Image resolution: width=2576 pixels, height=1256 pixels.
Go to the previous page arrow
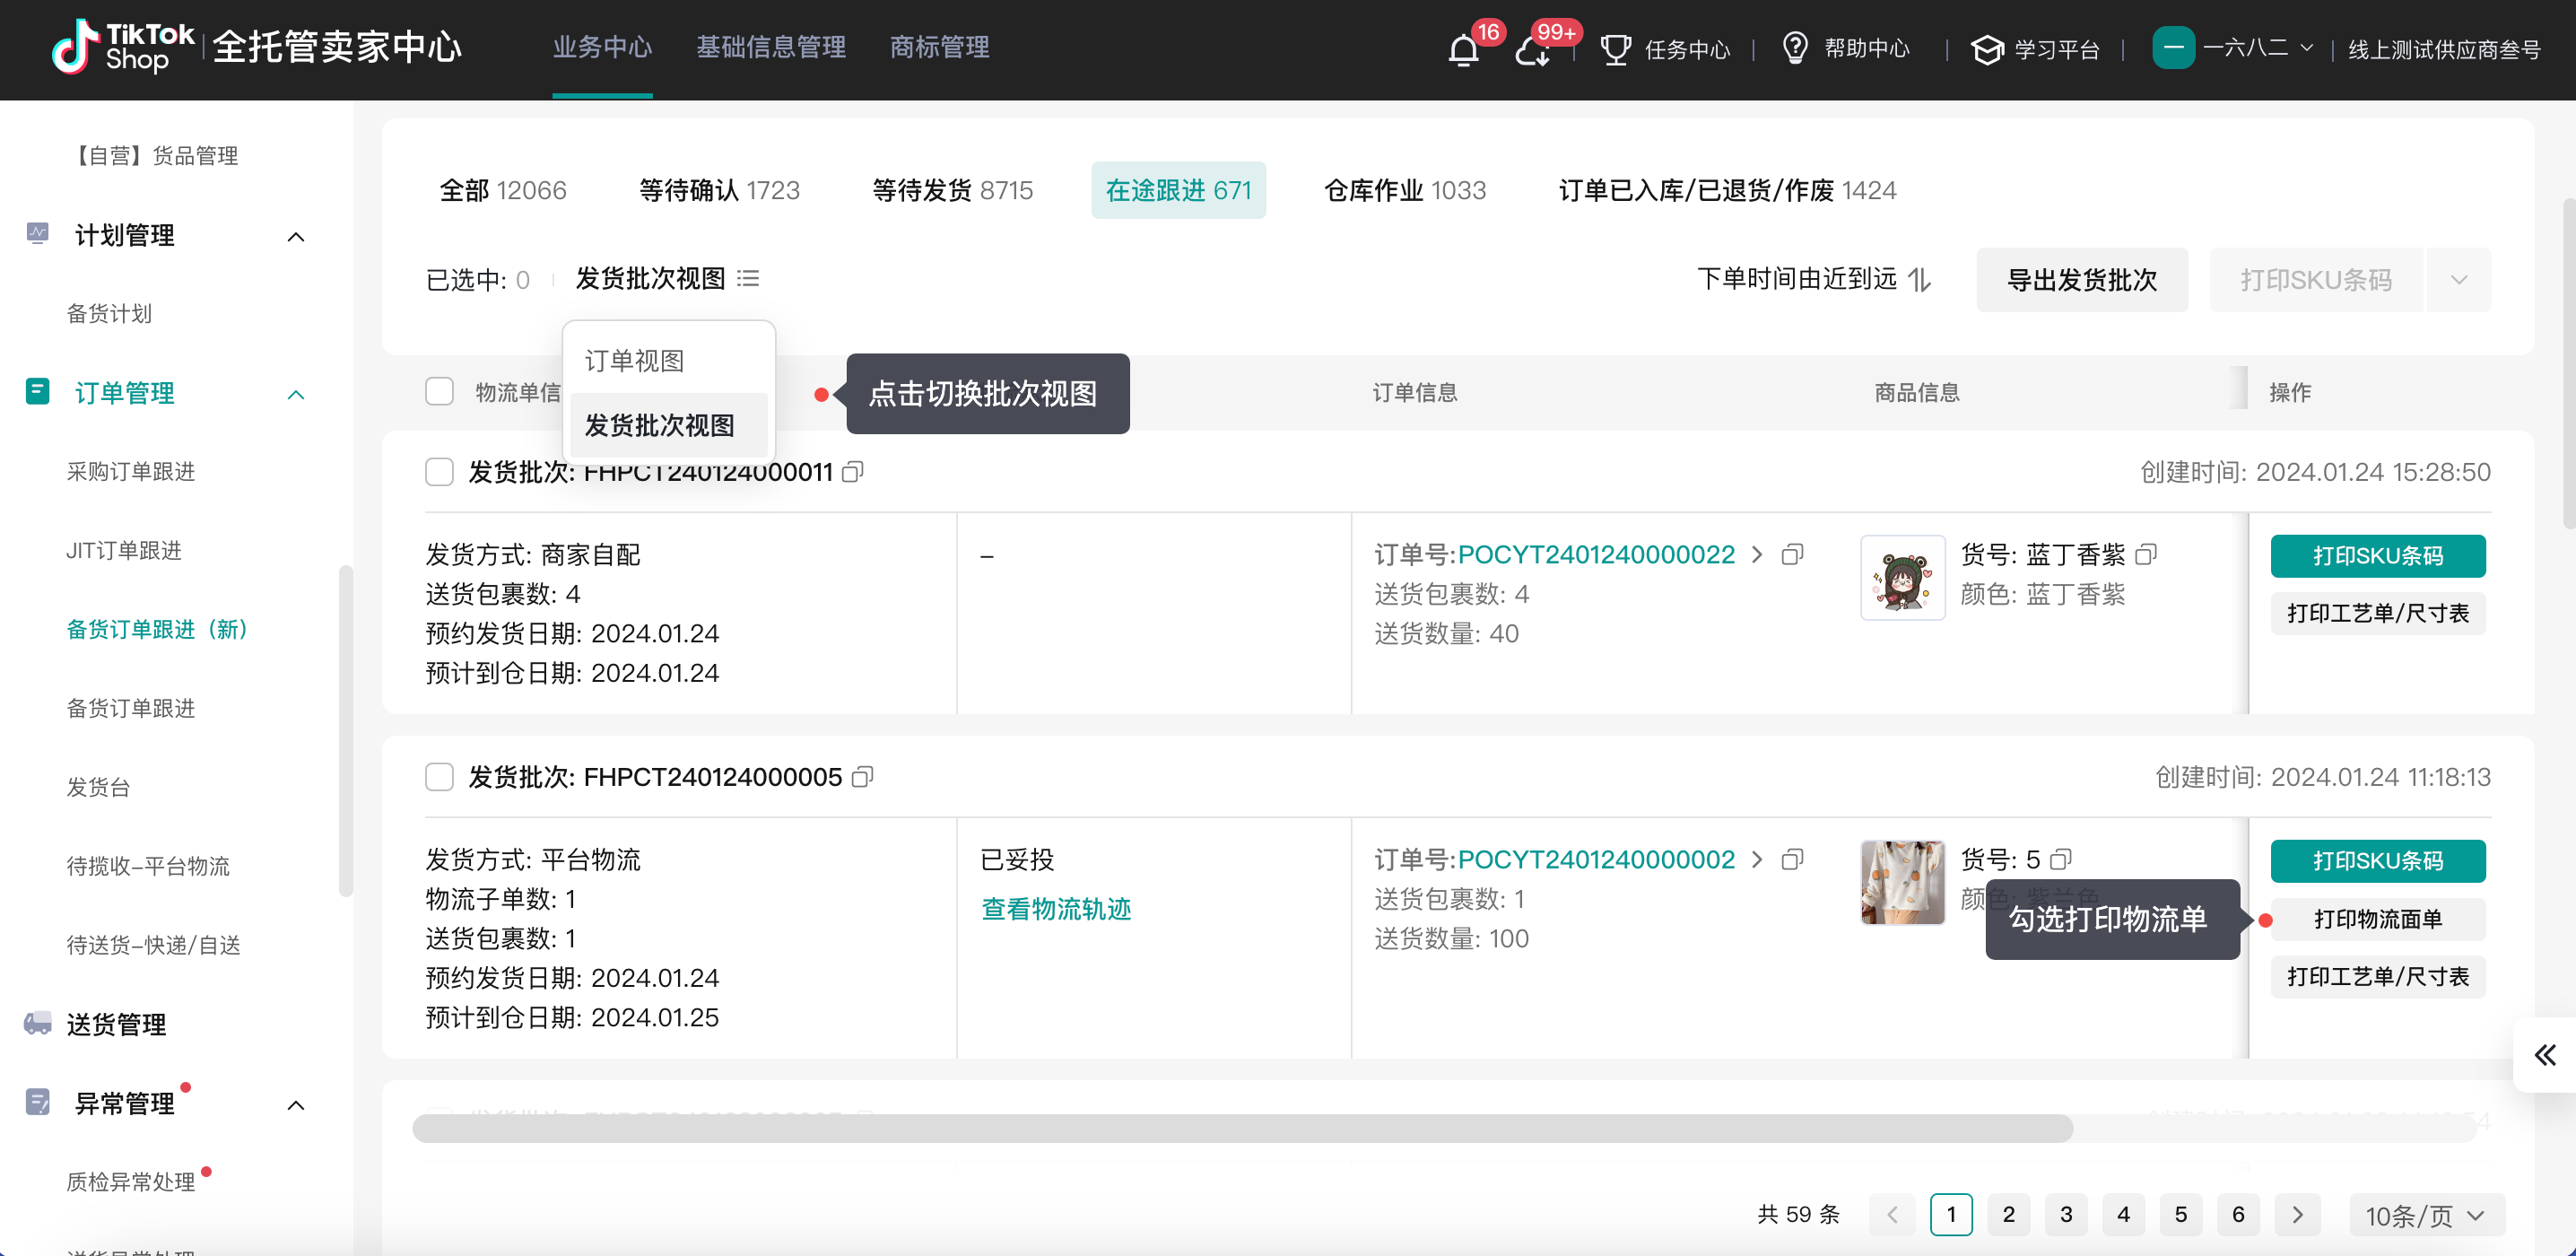1892,1214
